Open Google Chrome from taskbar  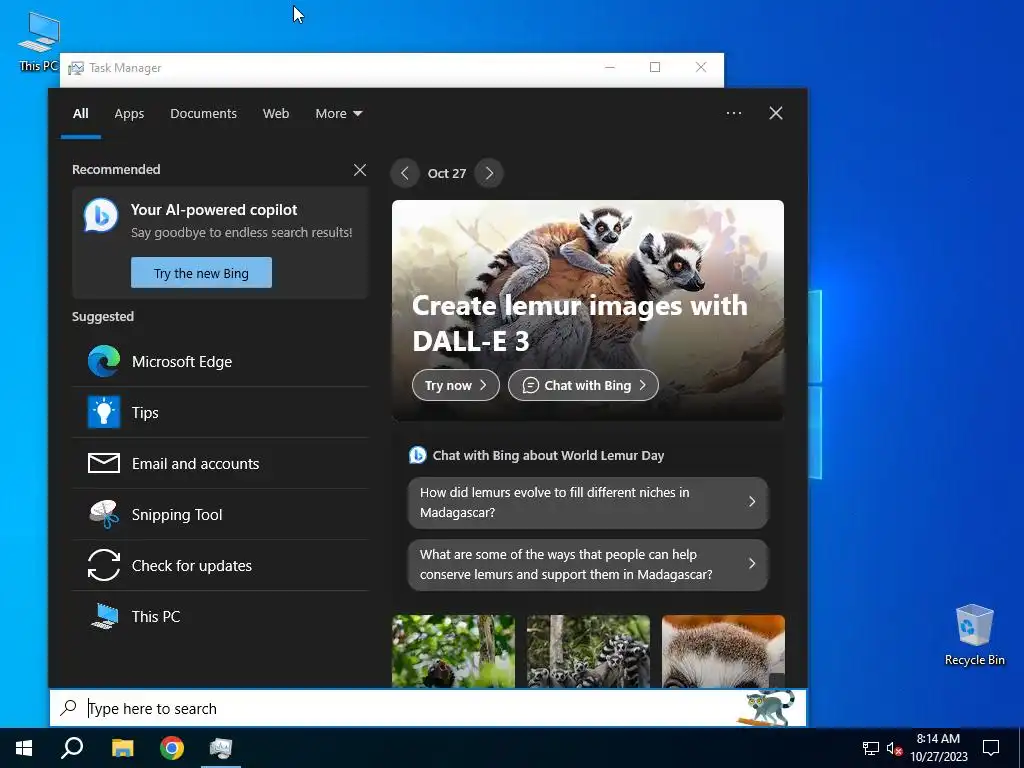point(172,748)
